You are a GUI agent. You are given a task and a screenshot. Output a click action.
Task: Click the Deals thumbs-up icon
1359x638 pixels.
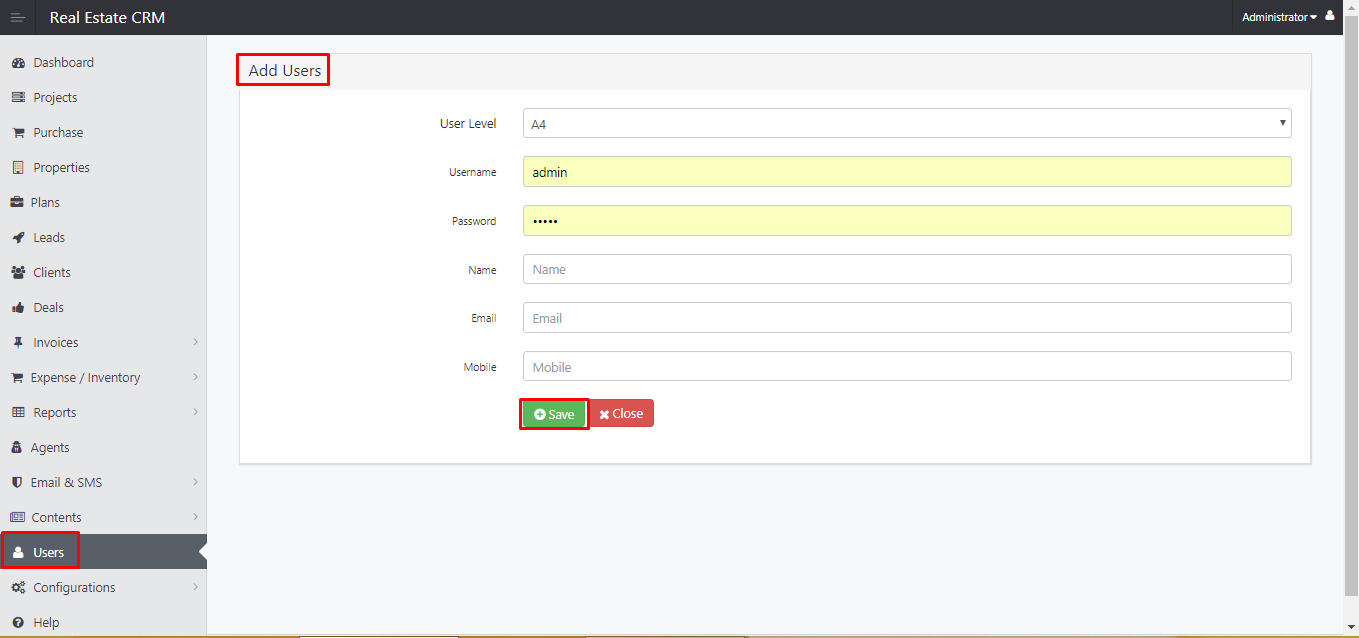coord(18,308)
